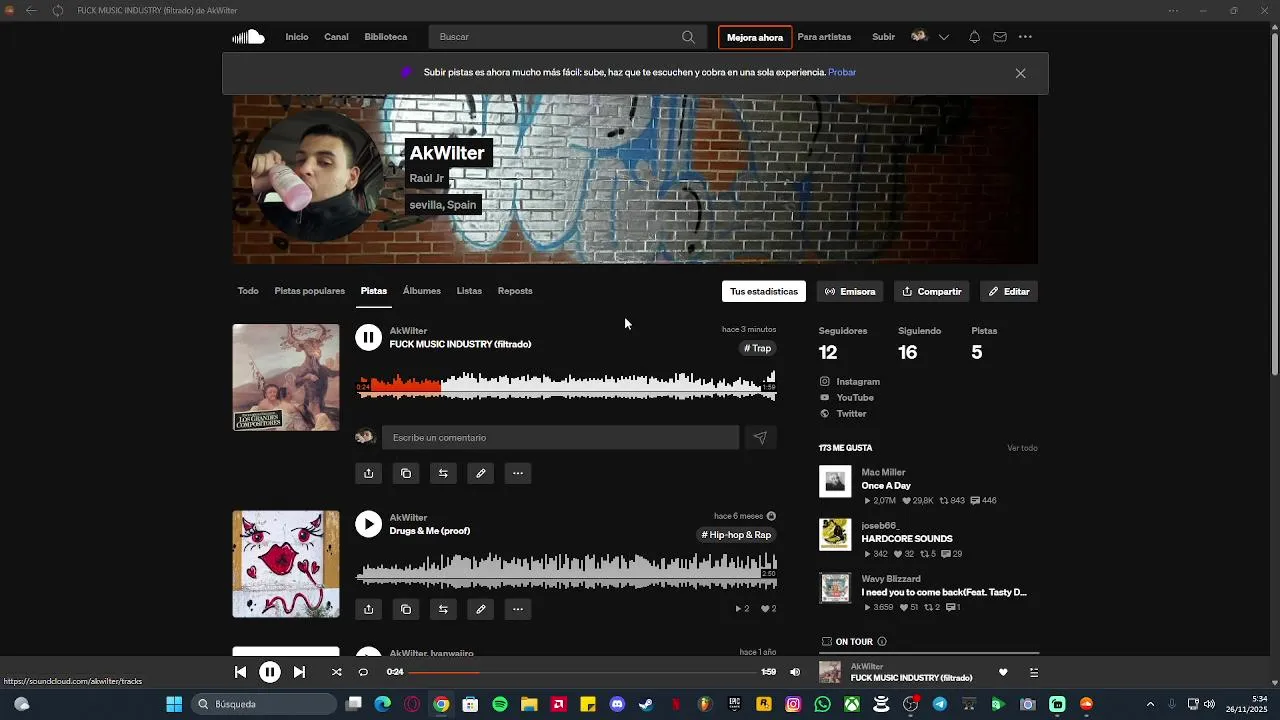The height and width of the screenshot is (720, 1280).
Task: Open more options for Drugs & Me
Action: 518,609
